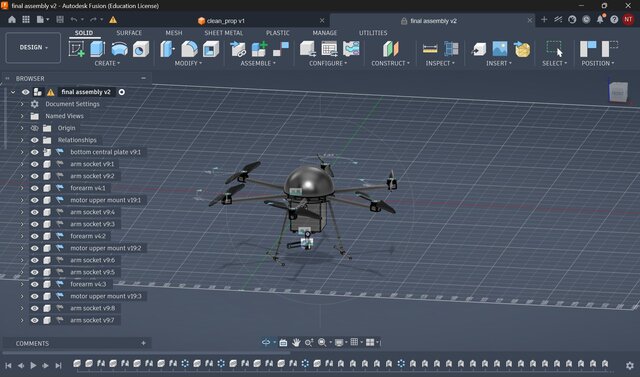This screenshot has height=377, width=640.
Task: Click the Insert Component icon in Assemble
Action: pyautogui.click(x=238, y=49)
